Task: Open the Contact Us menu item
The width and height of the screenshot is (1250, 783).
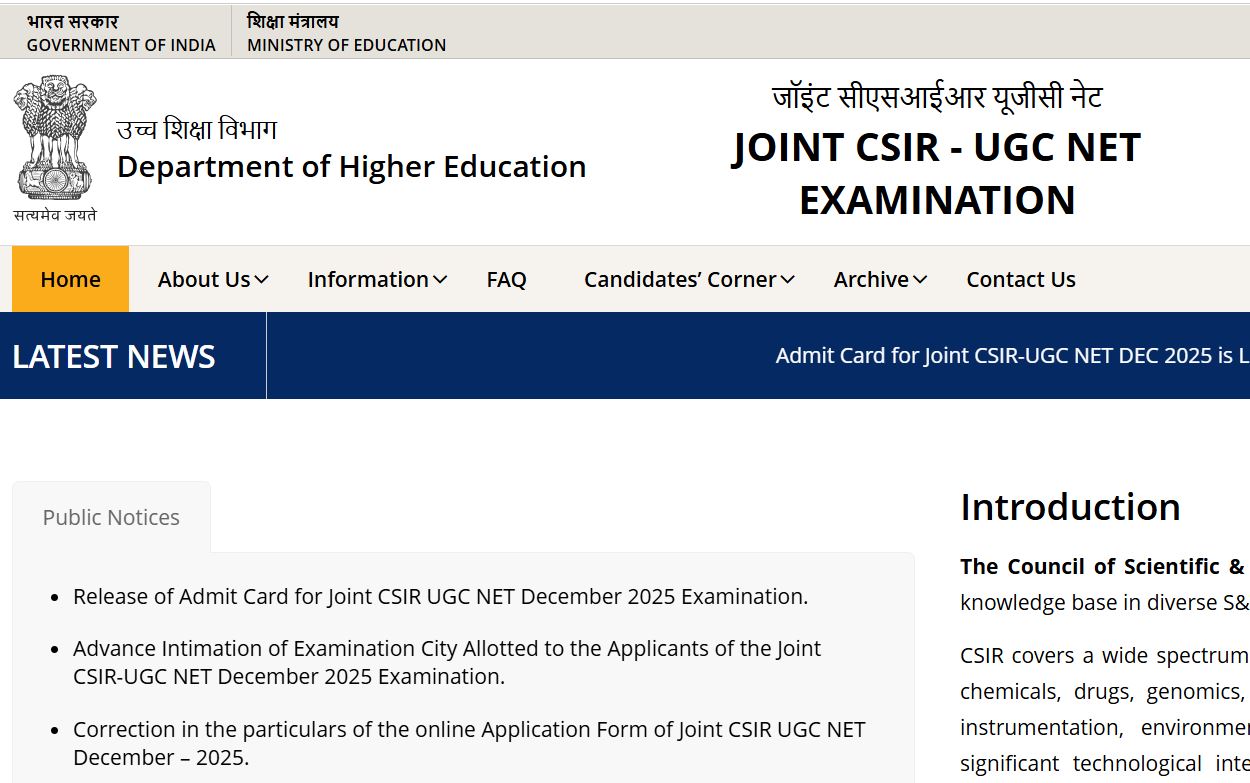Action: pos(1020,279)
